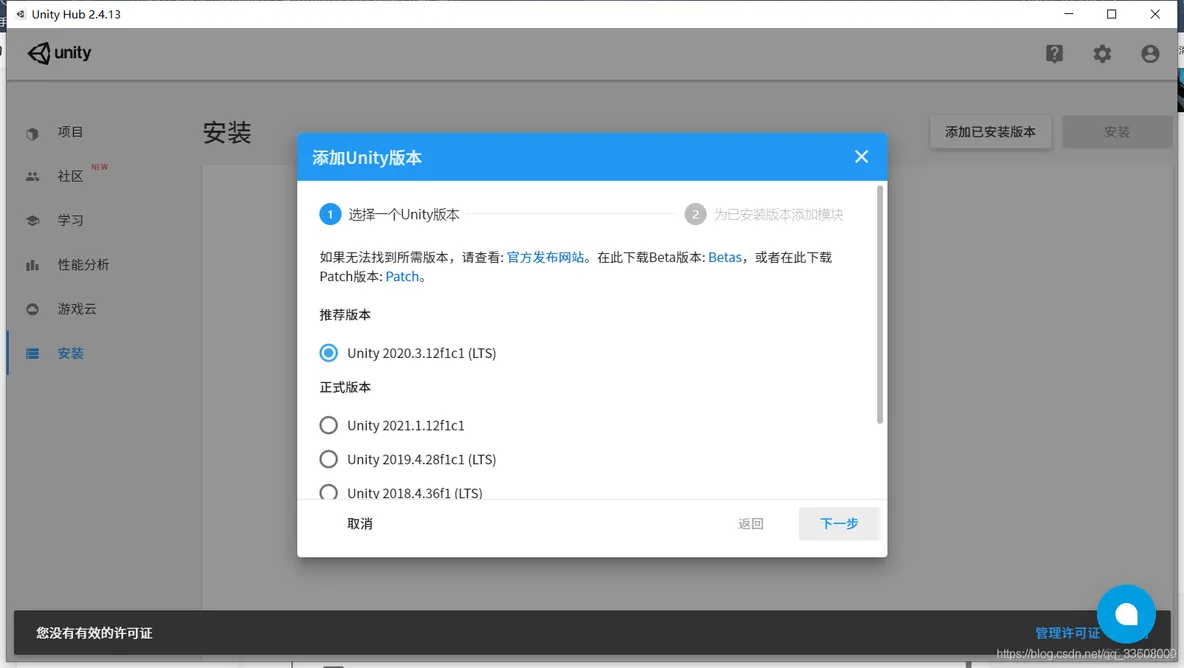The image size is (1184, 668).
Task: Click the 正式版本 heading text
Action: click(345, 387)
